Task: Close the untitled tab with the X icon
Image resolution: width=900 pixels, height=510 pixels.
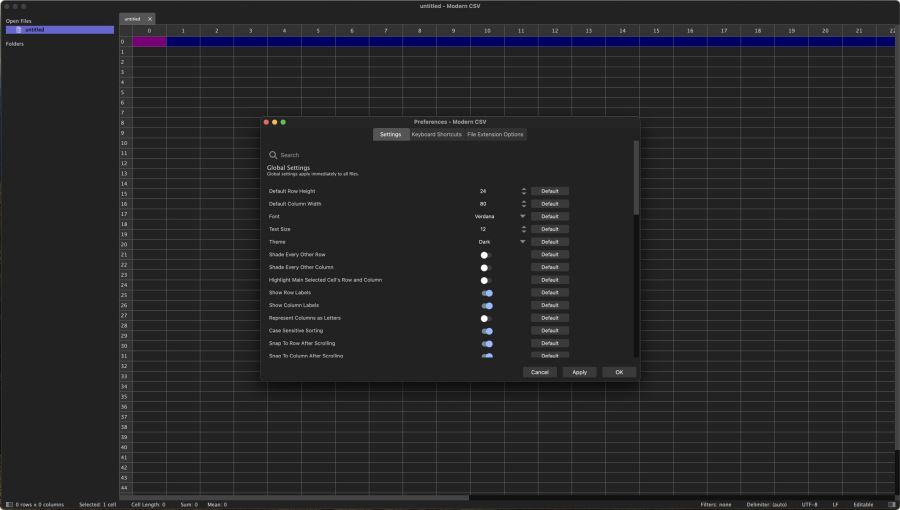Action: pyautogui.click(x=150, y=19)
